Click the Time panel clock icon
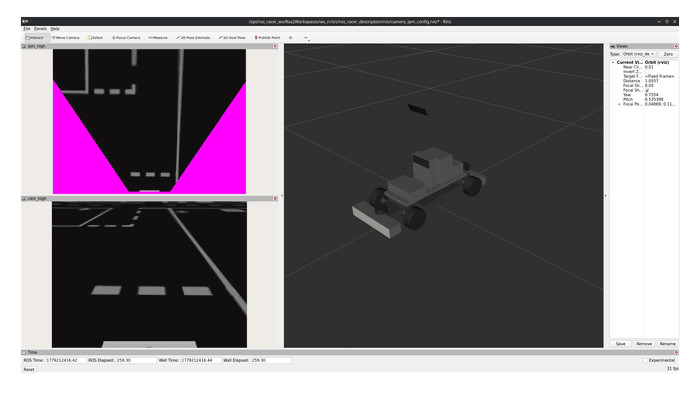The height and width of the screenshot is (398, 700). click(24, 352)
